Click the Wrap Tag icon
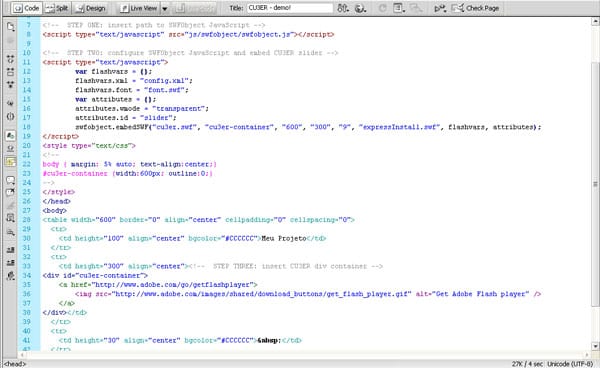Viewport: 600px width, 368px height. click(10, 205)
